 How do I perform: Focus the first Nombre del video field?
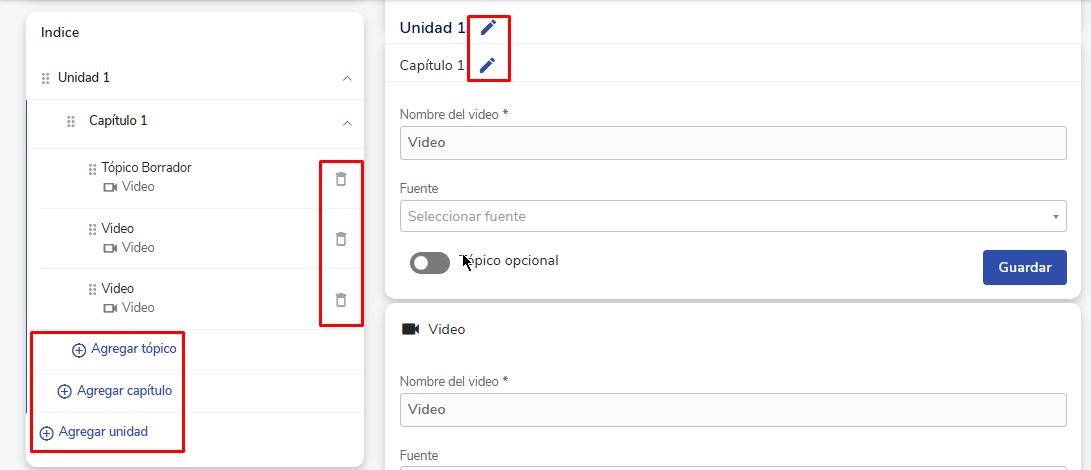pos(732,143)
